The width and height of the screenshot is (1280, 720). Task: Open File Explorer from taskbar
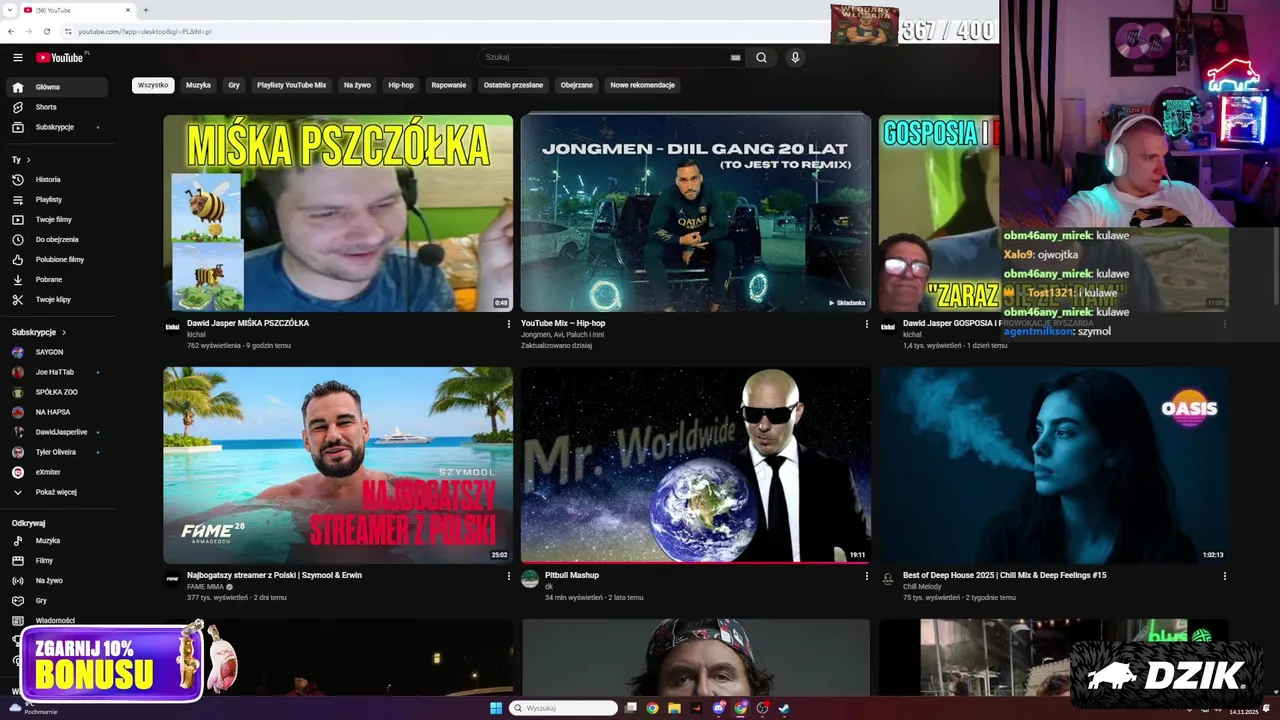674,708
